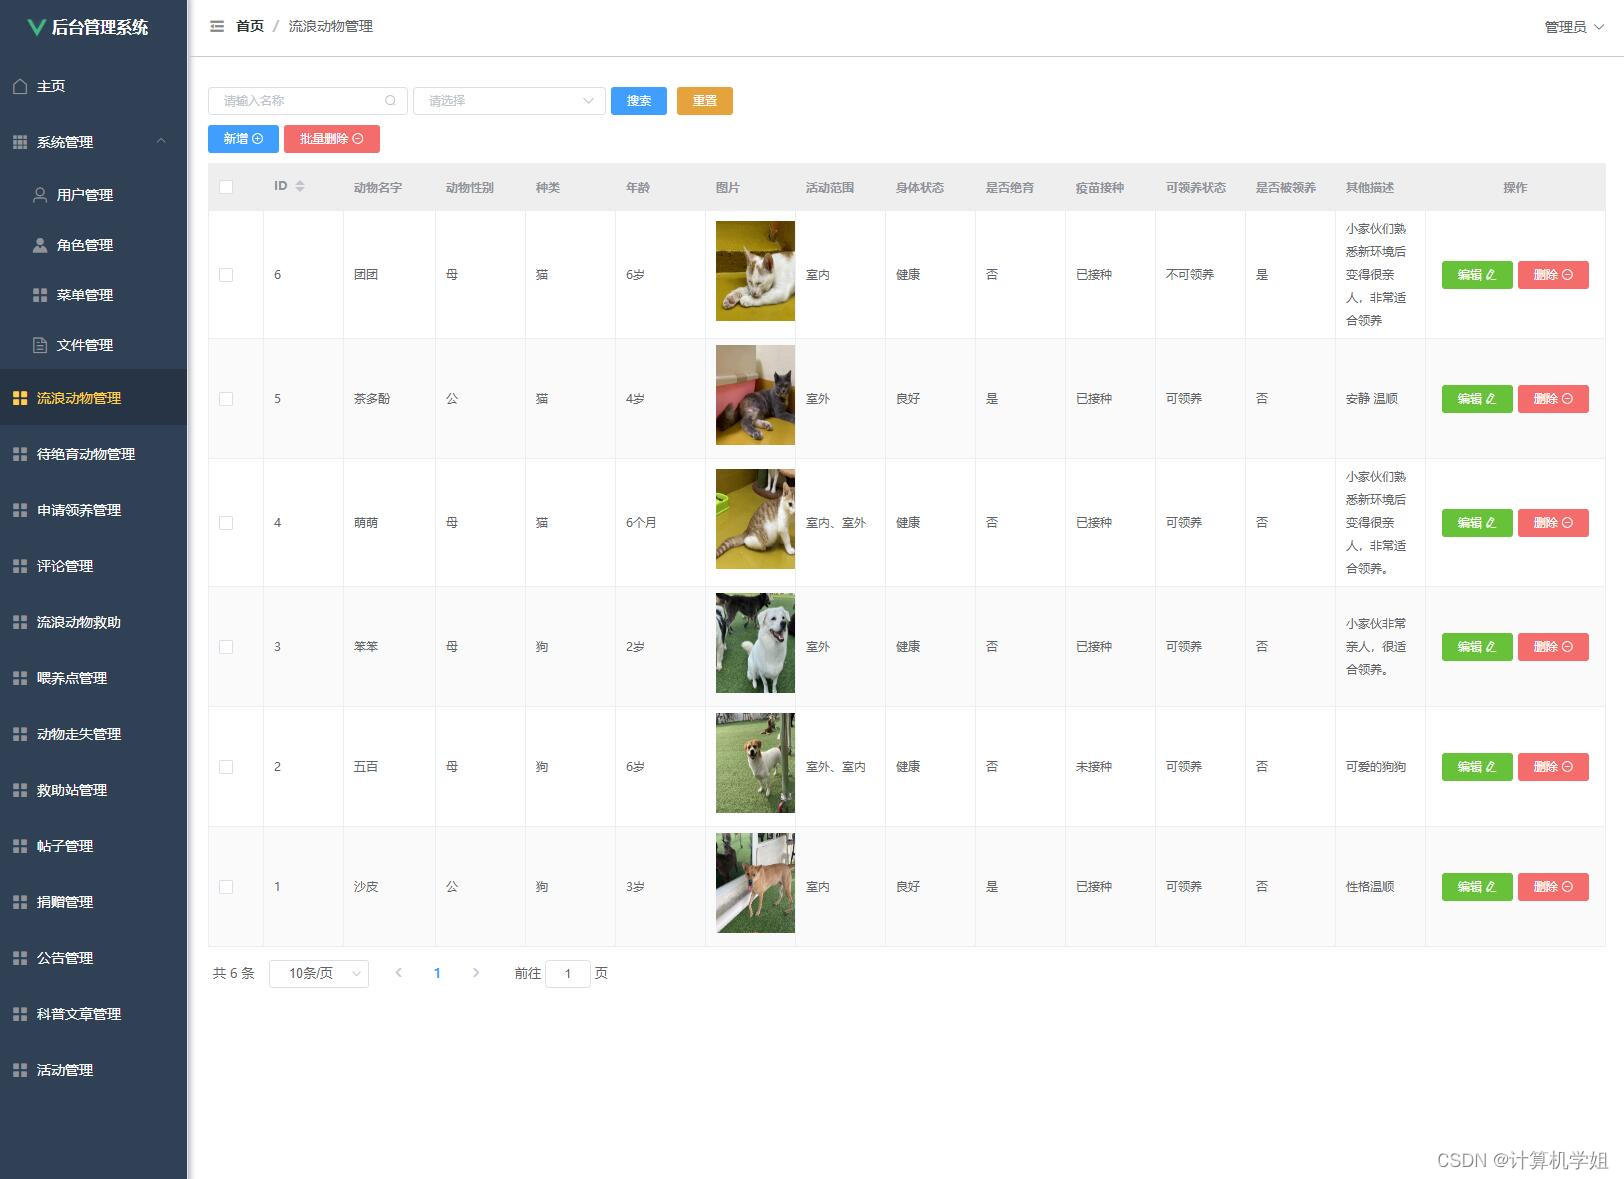Toggle the select-all checkbox in table header

(226, 187)
